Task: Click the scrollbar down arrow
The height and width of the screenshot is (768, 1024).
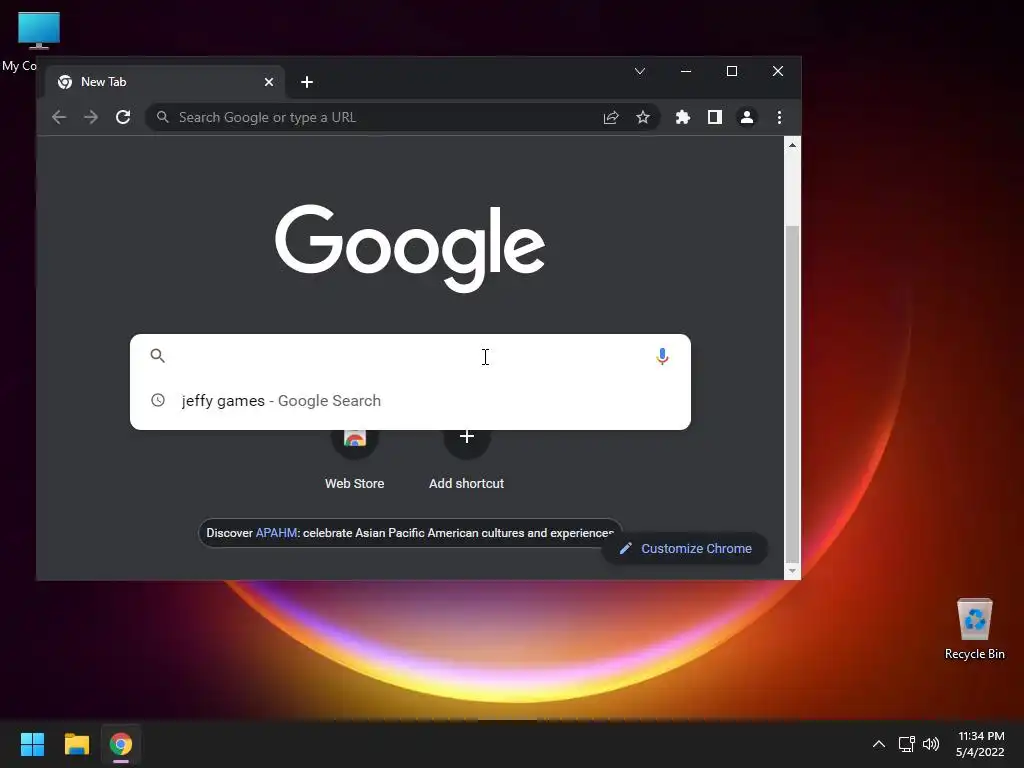Action: tap(792, 571)
